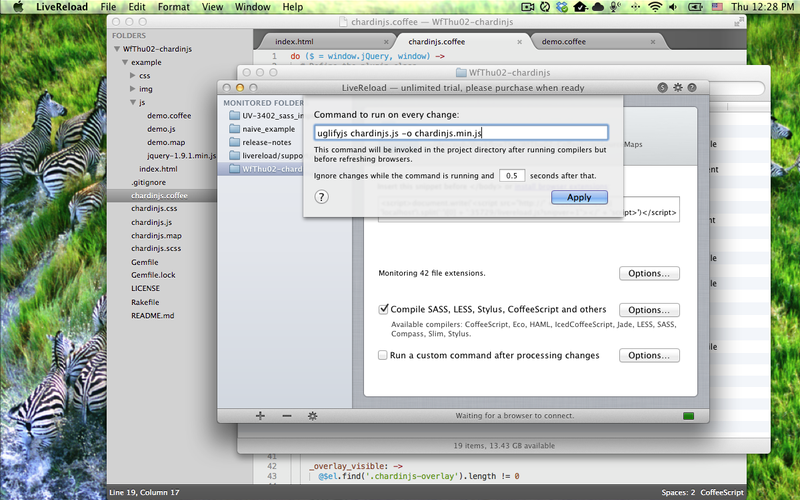
Task: Open README.md in the sidebar
Action: point(153,315)
